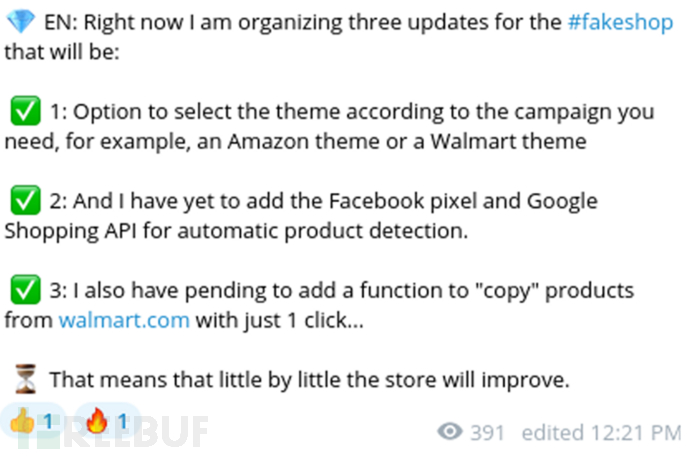Click the hourglass emoji

(26, 379)
